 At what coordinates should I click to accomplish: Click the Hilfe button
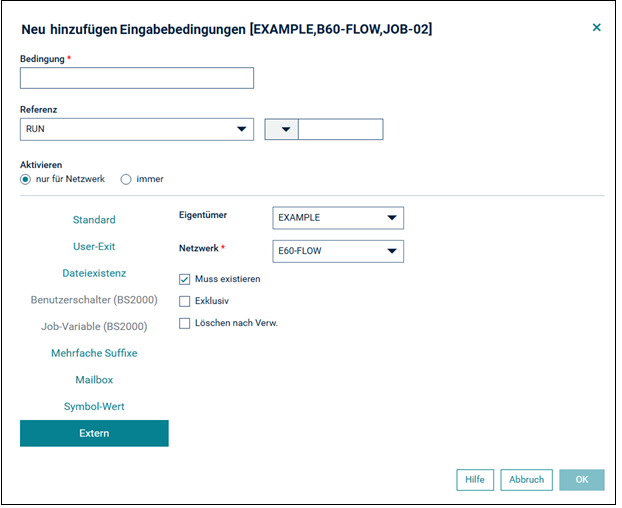[x=475, y=480]
